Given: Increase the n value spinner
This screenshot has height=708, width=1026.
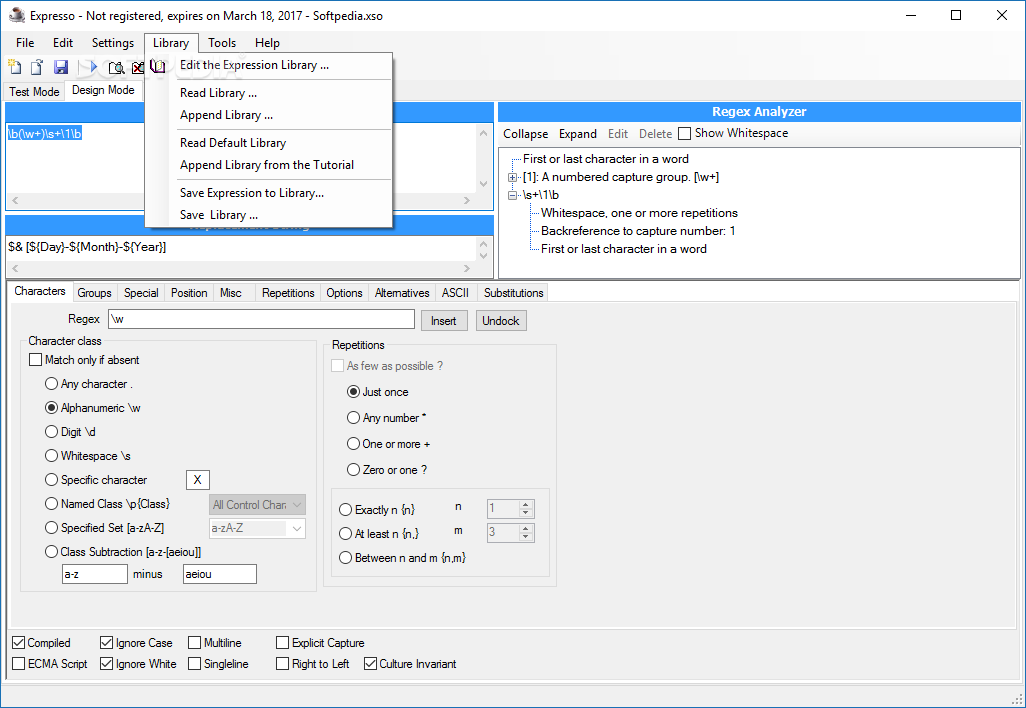Looking at the screenshot, I should 525,504.
